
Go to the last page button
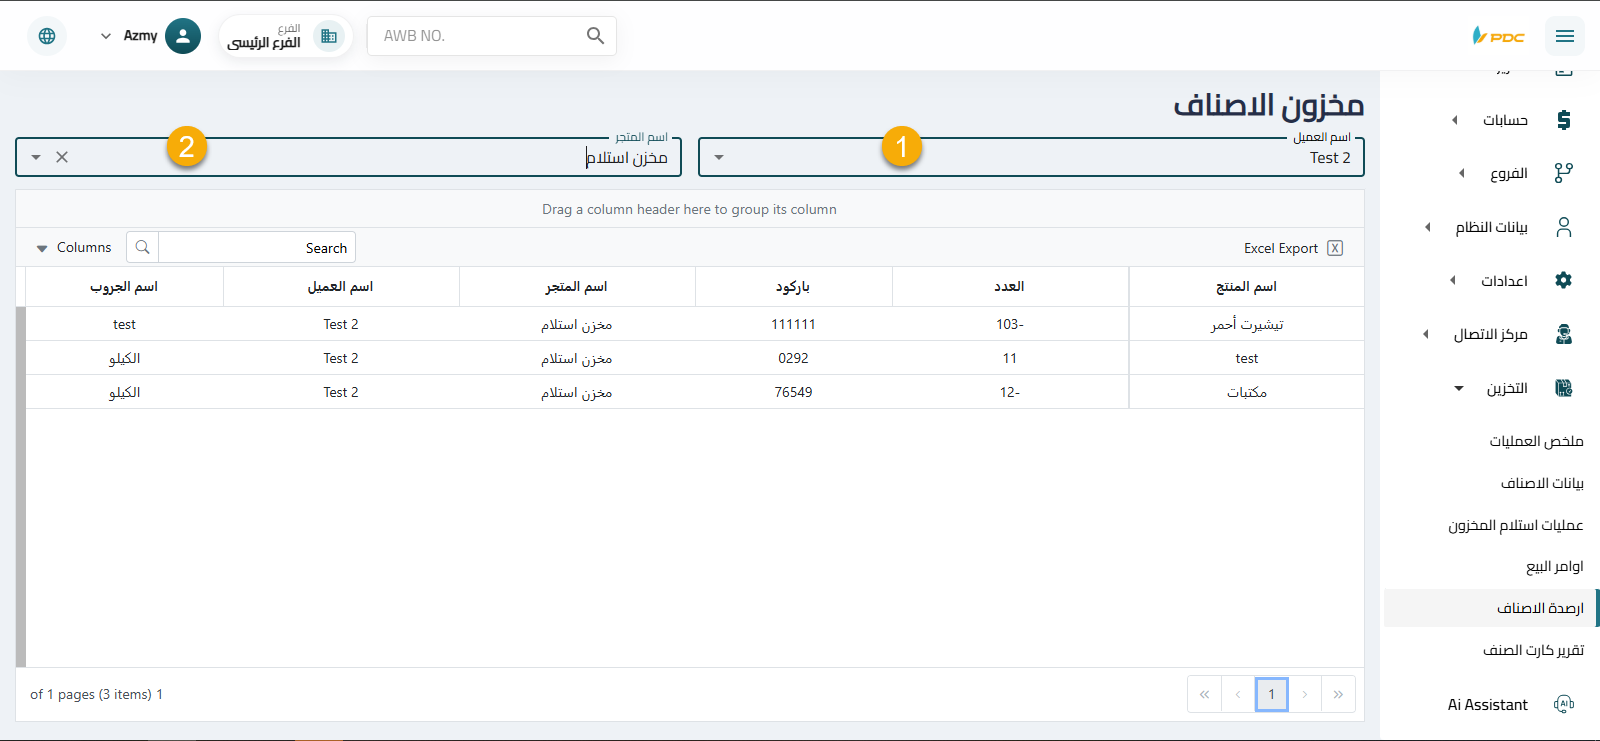pos(1338,694)
